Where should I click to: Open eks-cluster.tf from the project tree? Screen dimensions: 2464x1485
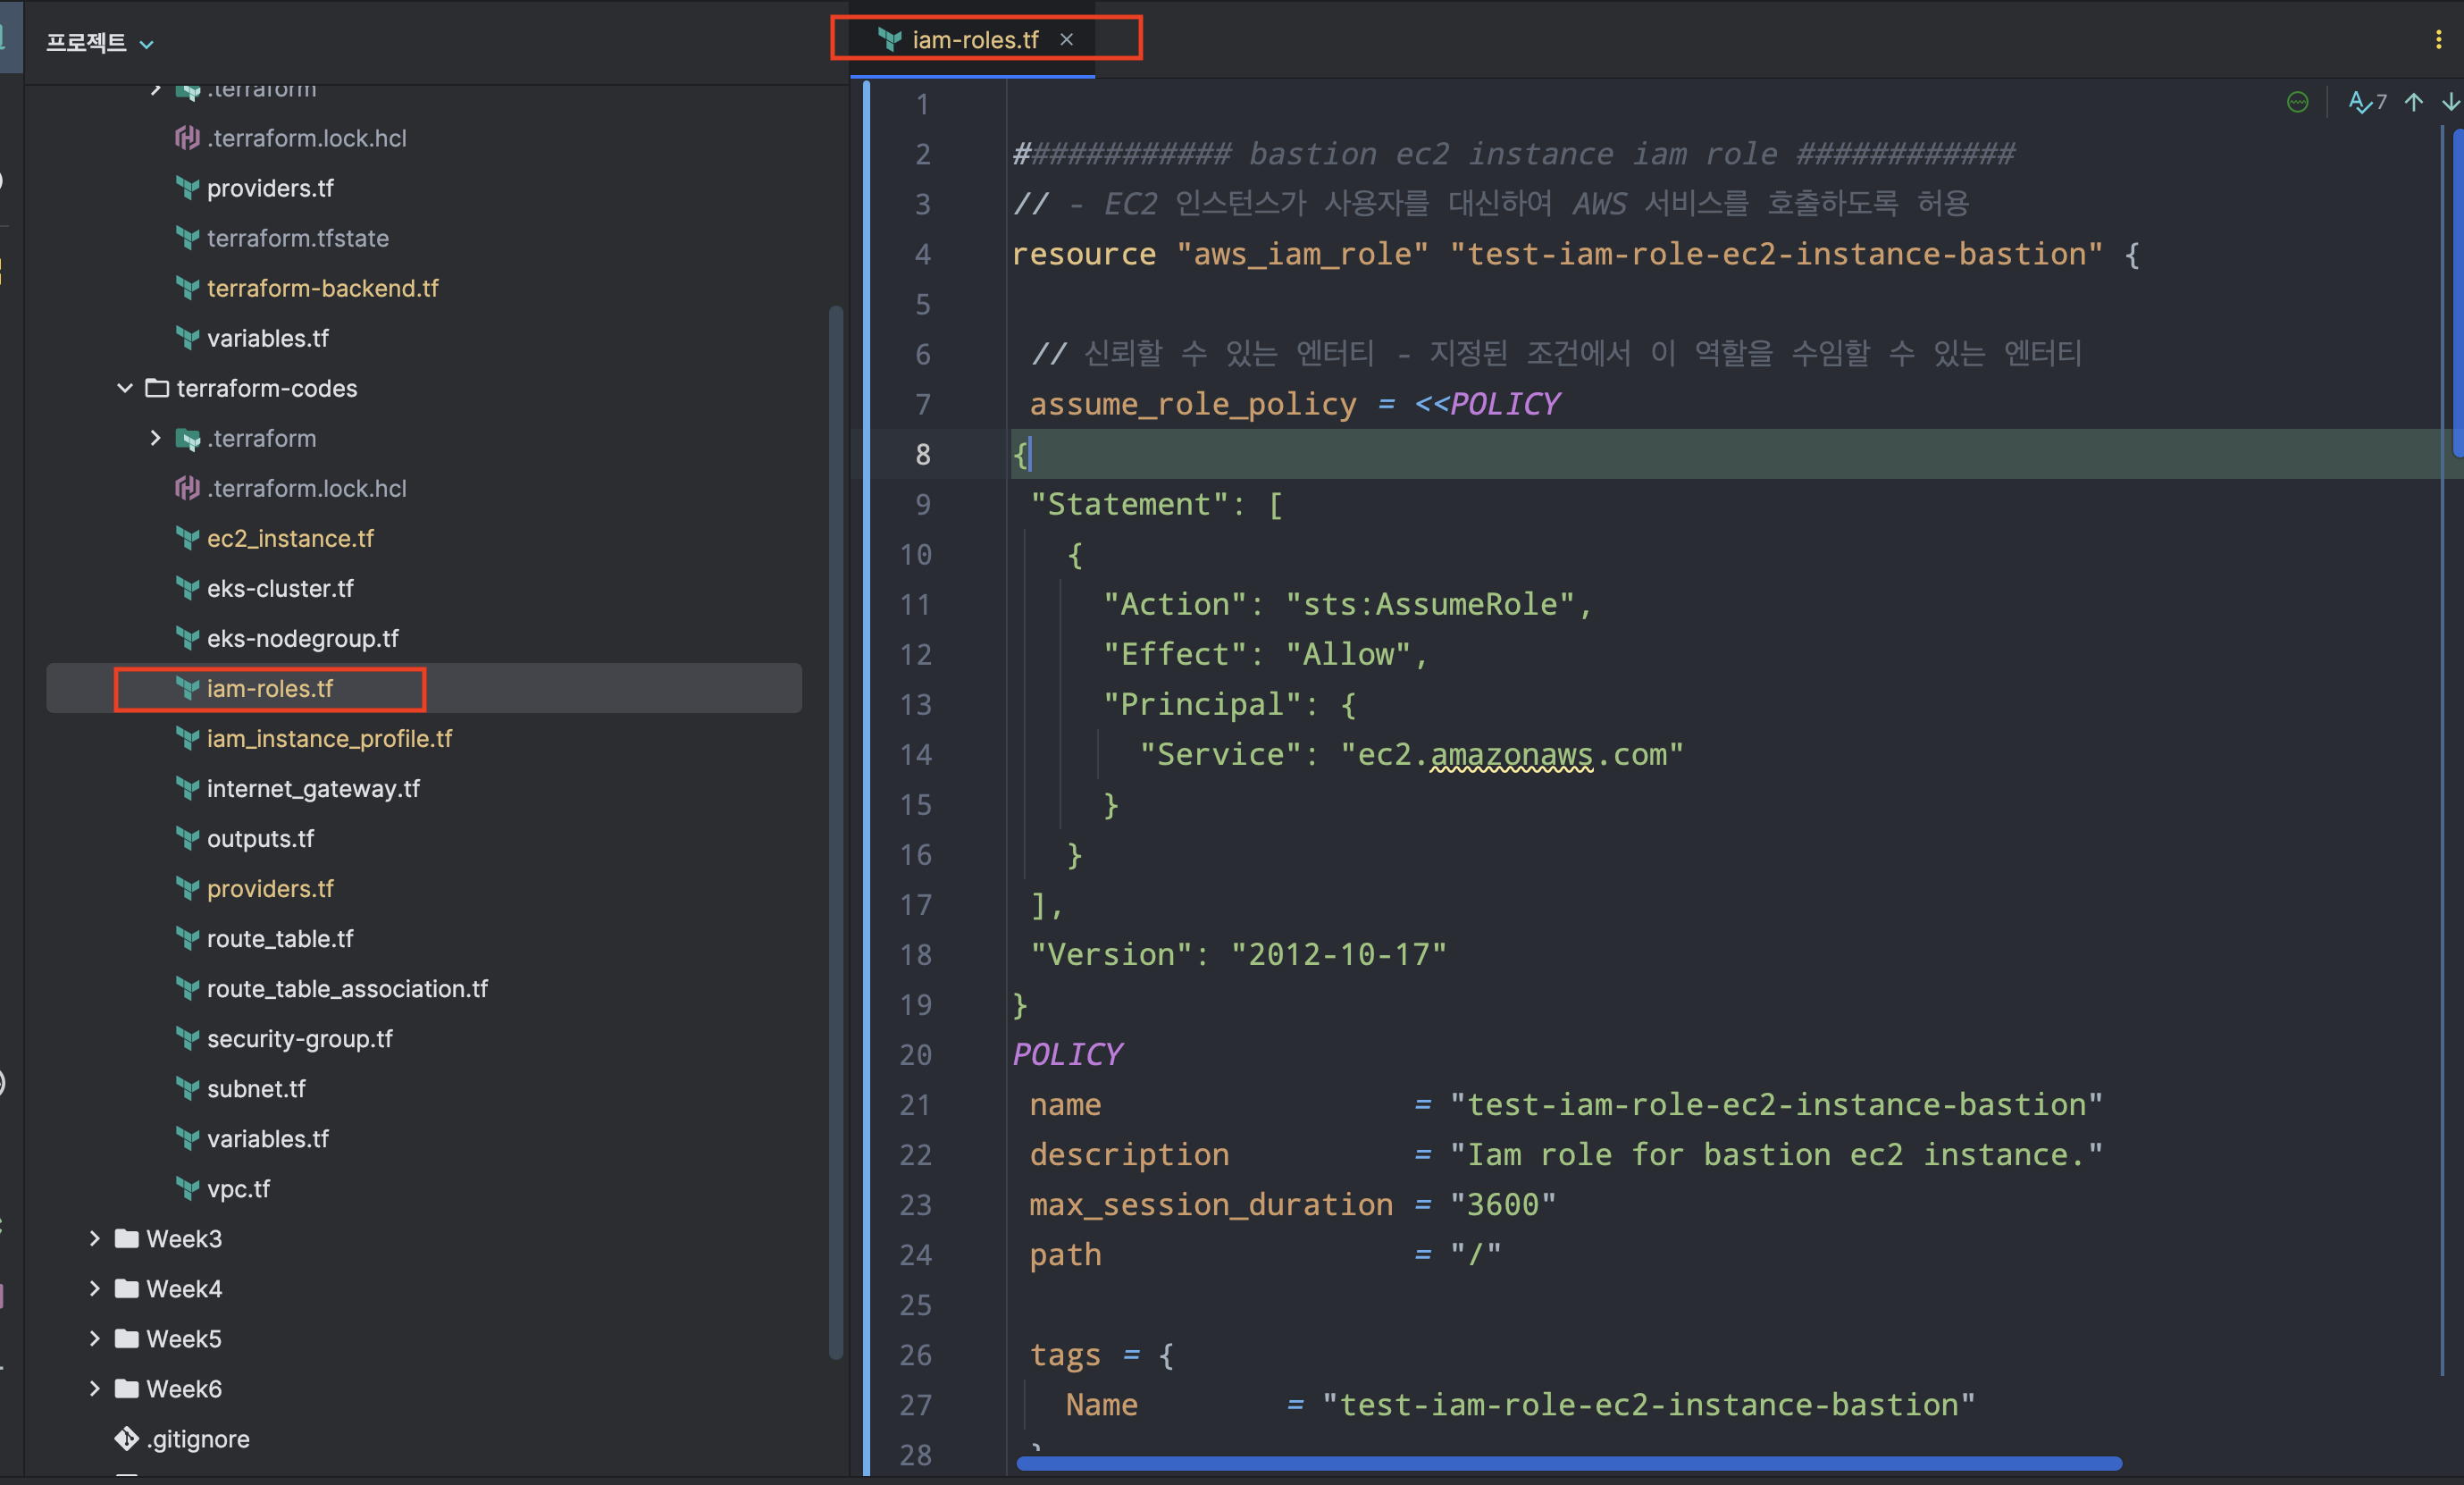click(x=279, y=588)
